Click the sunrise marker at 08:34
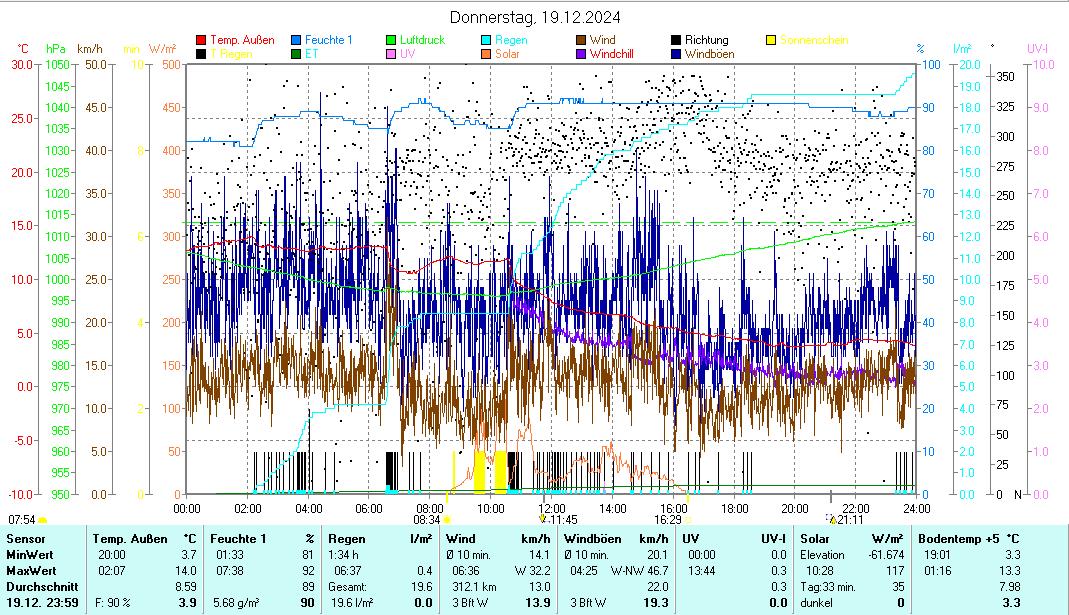The image size is (1069, 615). click(x=446, y=519)
